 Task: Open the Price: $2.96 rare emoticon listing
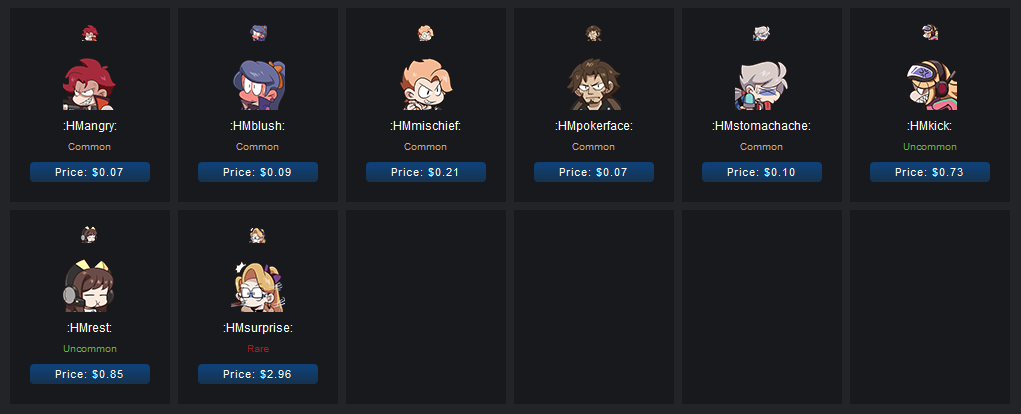pyautogui.click(x=258, y=374)
